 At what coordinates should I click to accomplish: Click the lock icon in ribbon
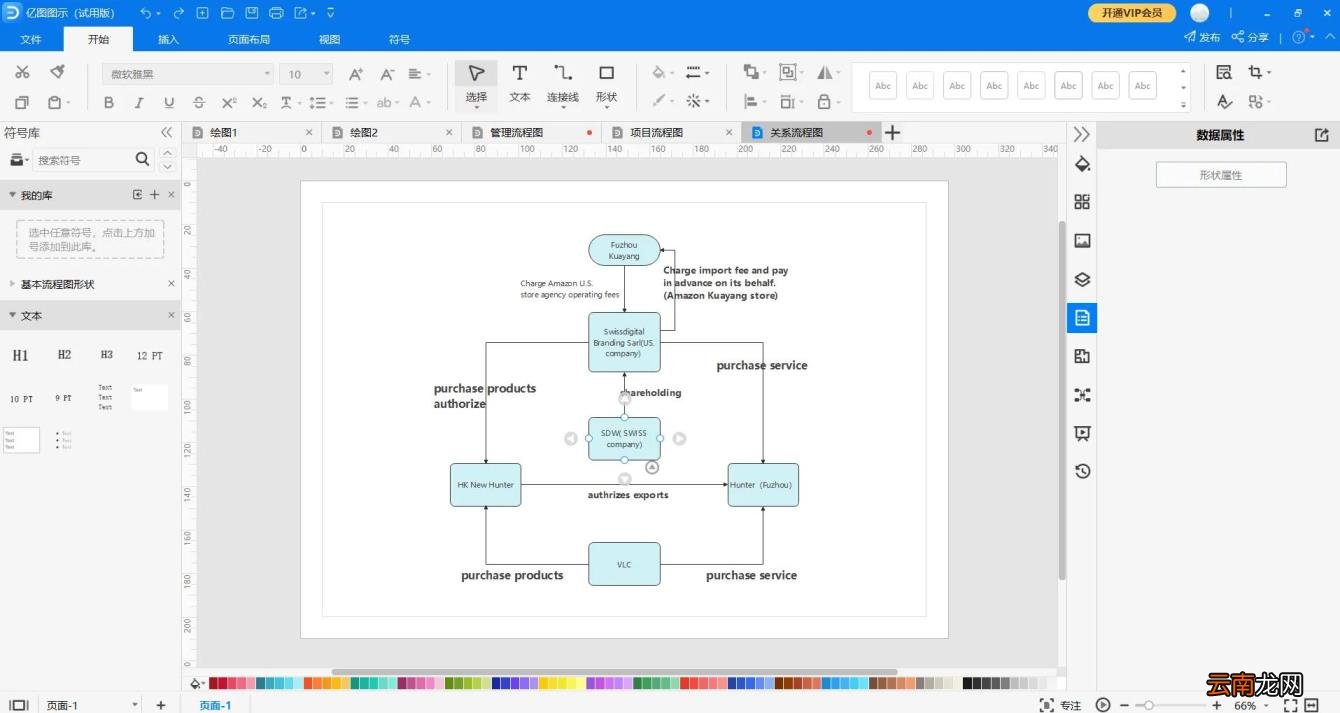click(824, 101)
